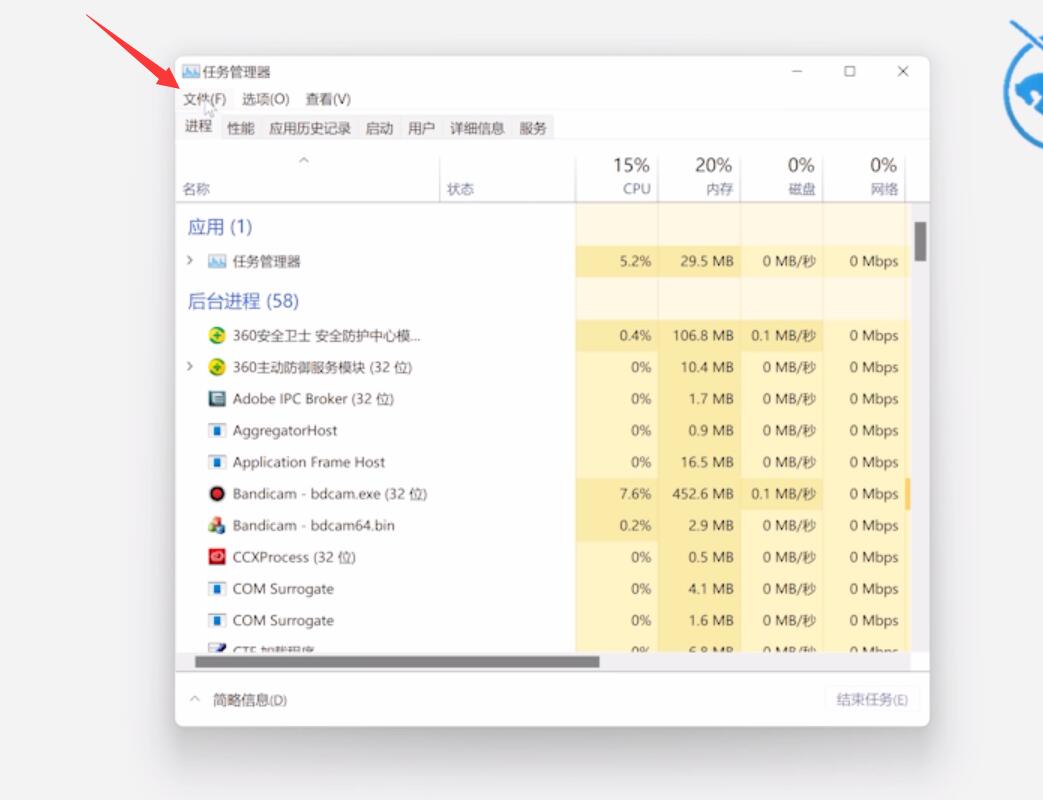The image size is (1043, 800).
Task: Expand the 任务管理器 app row
Action: 190,261
